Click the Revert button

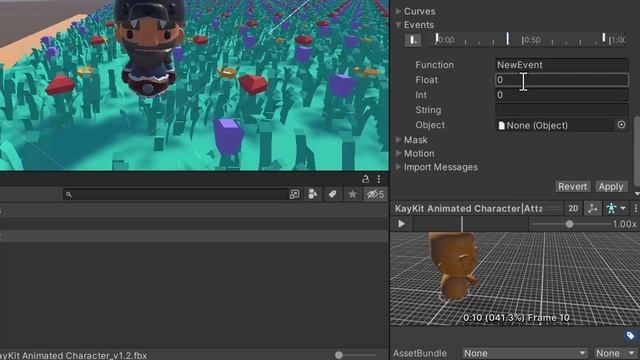click(x=572, y=187)
